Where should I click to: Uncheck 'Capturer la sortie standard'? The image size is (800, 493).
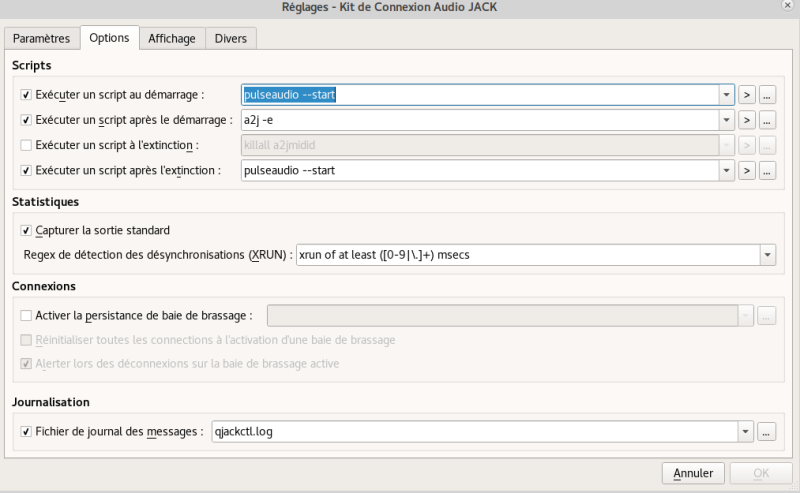tap(26, 230)
